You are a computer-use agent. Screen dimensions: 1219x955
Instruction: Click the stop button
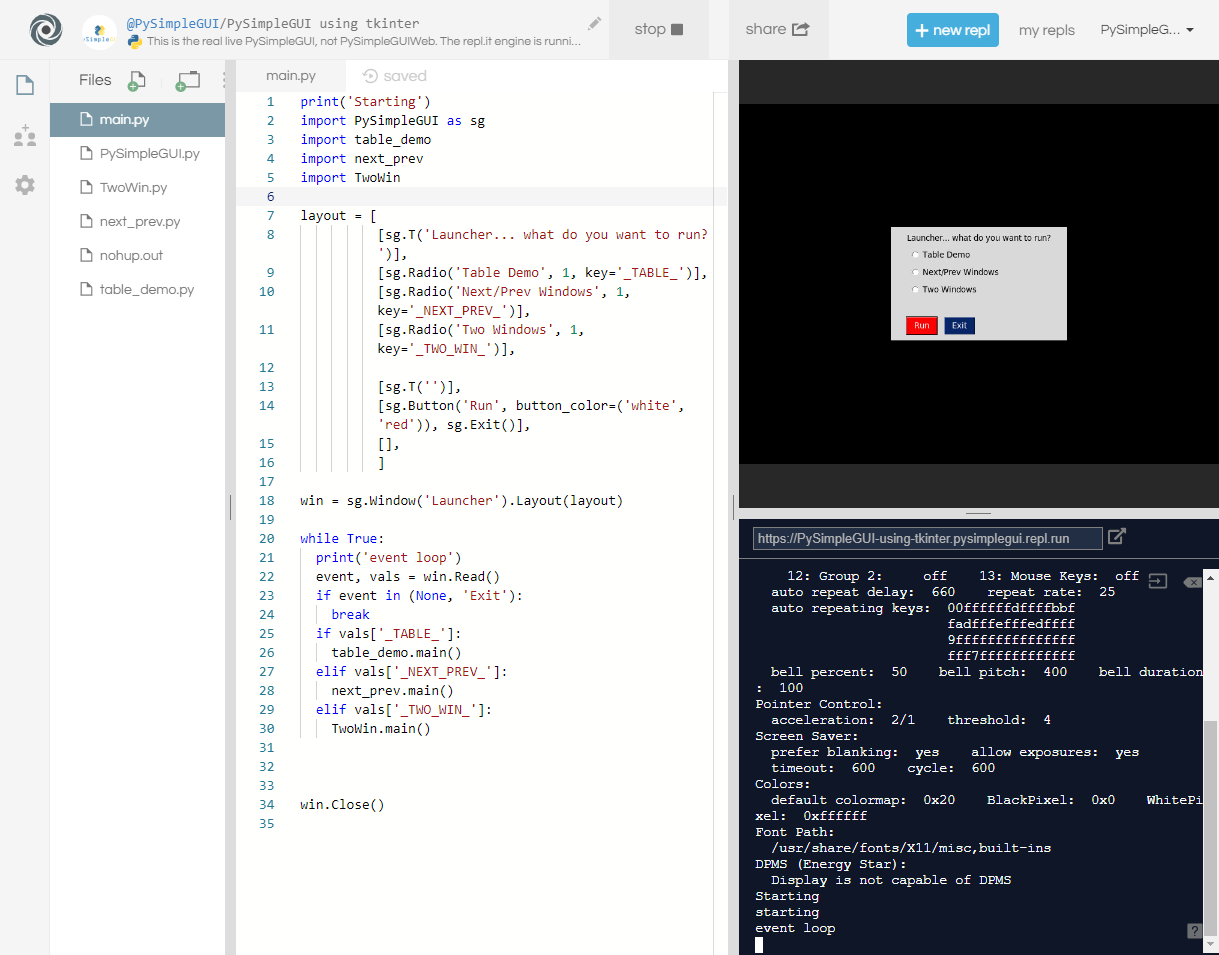(x=659, y=29)
